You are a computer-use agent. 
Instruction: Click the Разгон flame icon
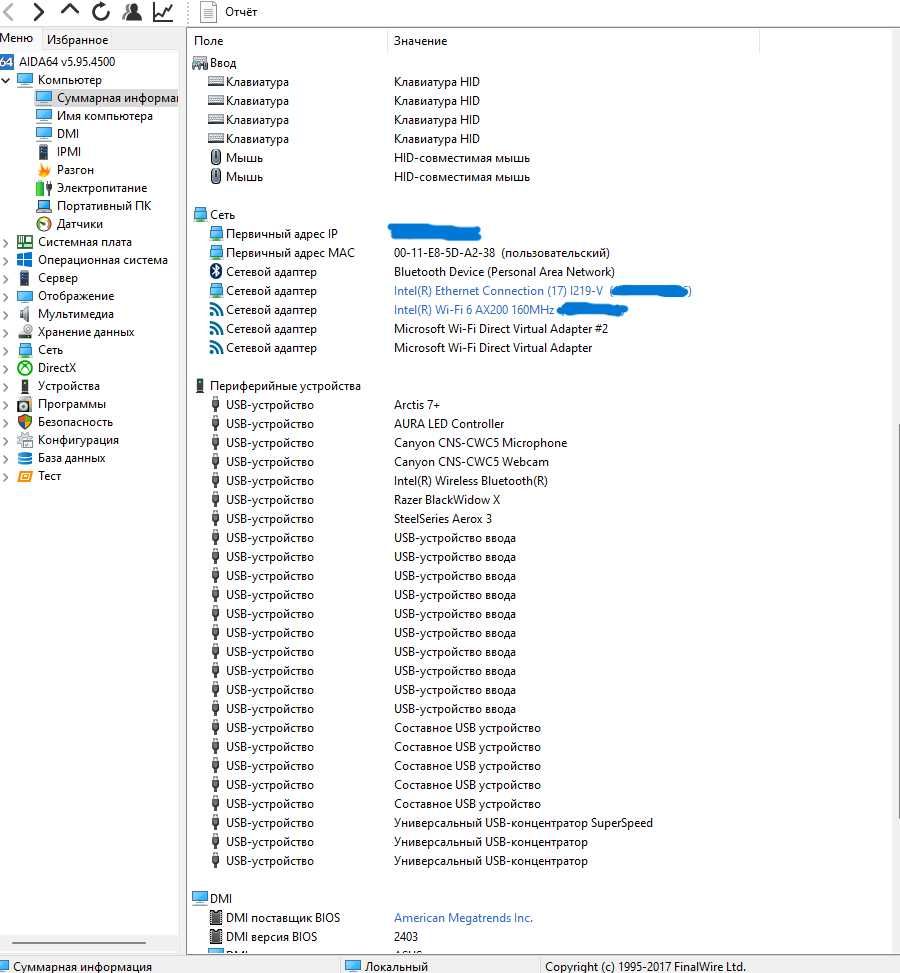pyautogui.click(x=43, y=170)
